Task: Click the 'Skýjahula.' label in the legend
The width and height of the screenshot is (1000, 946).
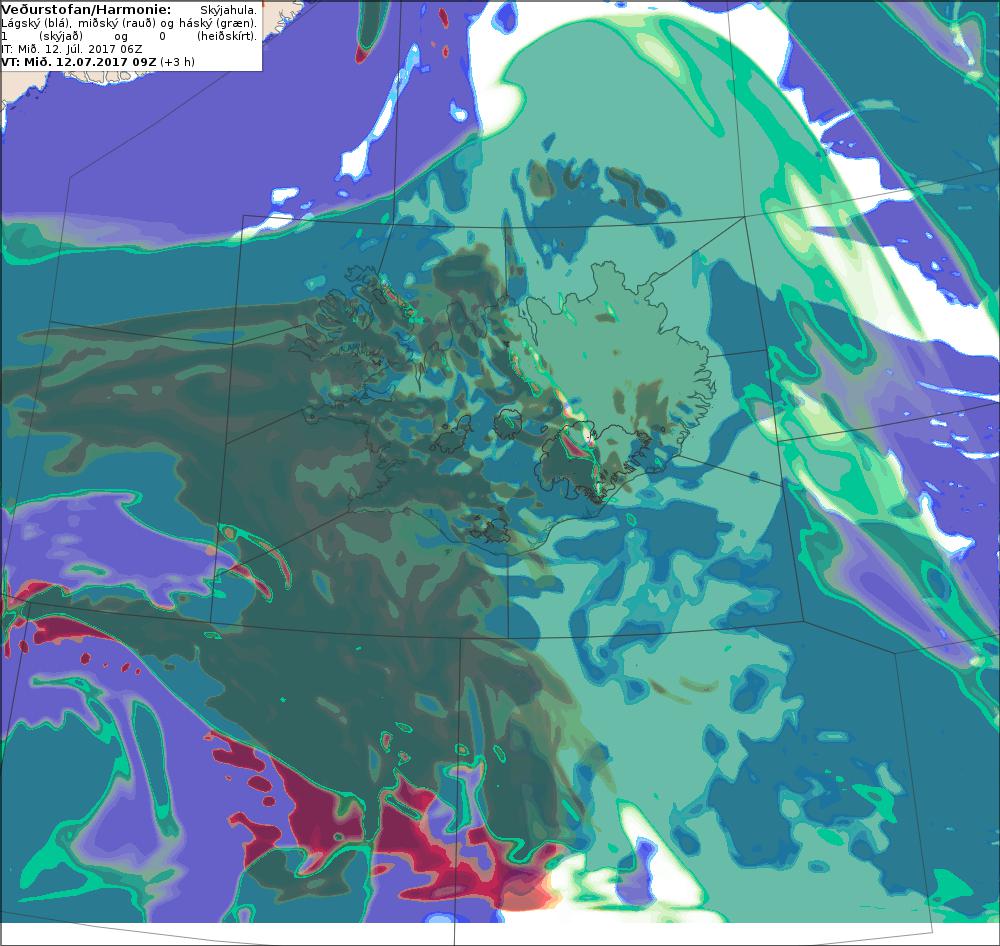Action: point(228,10)
